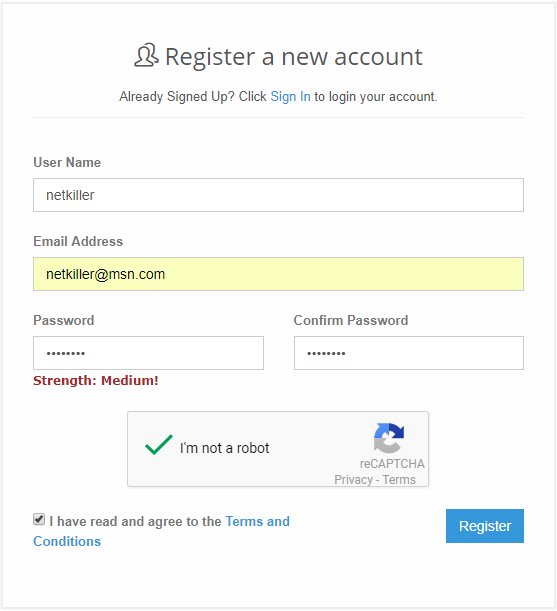Click the Confirm Password label
557x611 pixels.
pos(351,320)
